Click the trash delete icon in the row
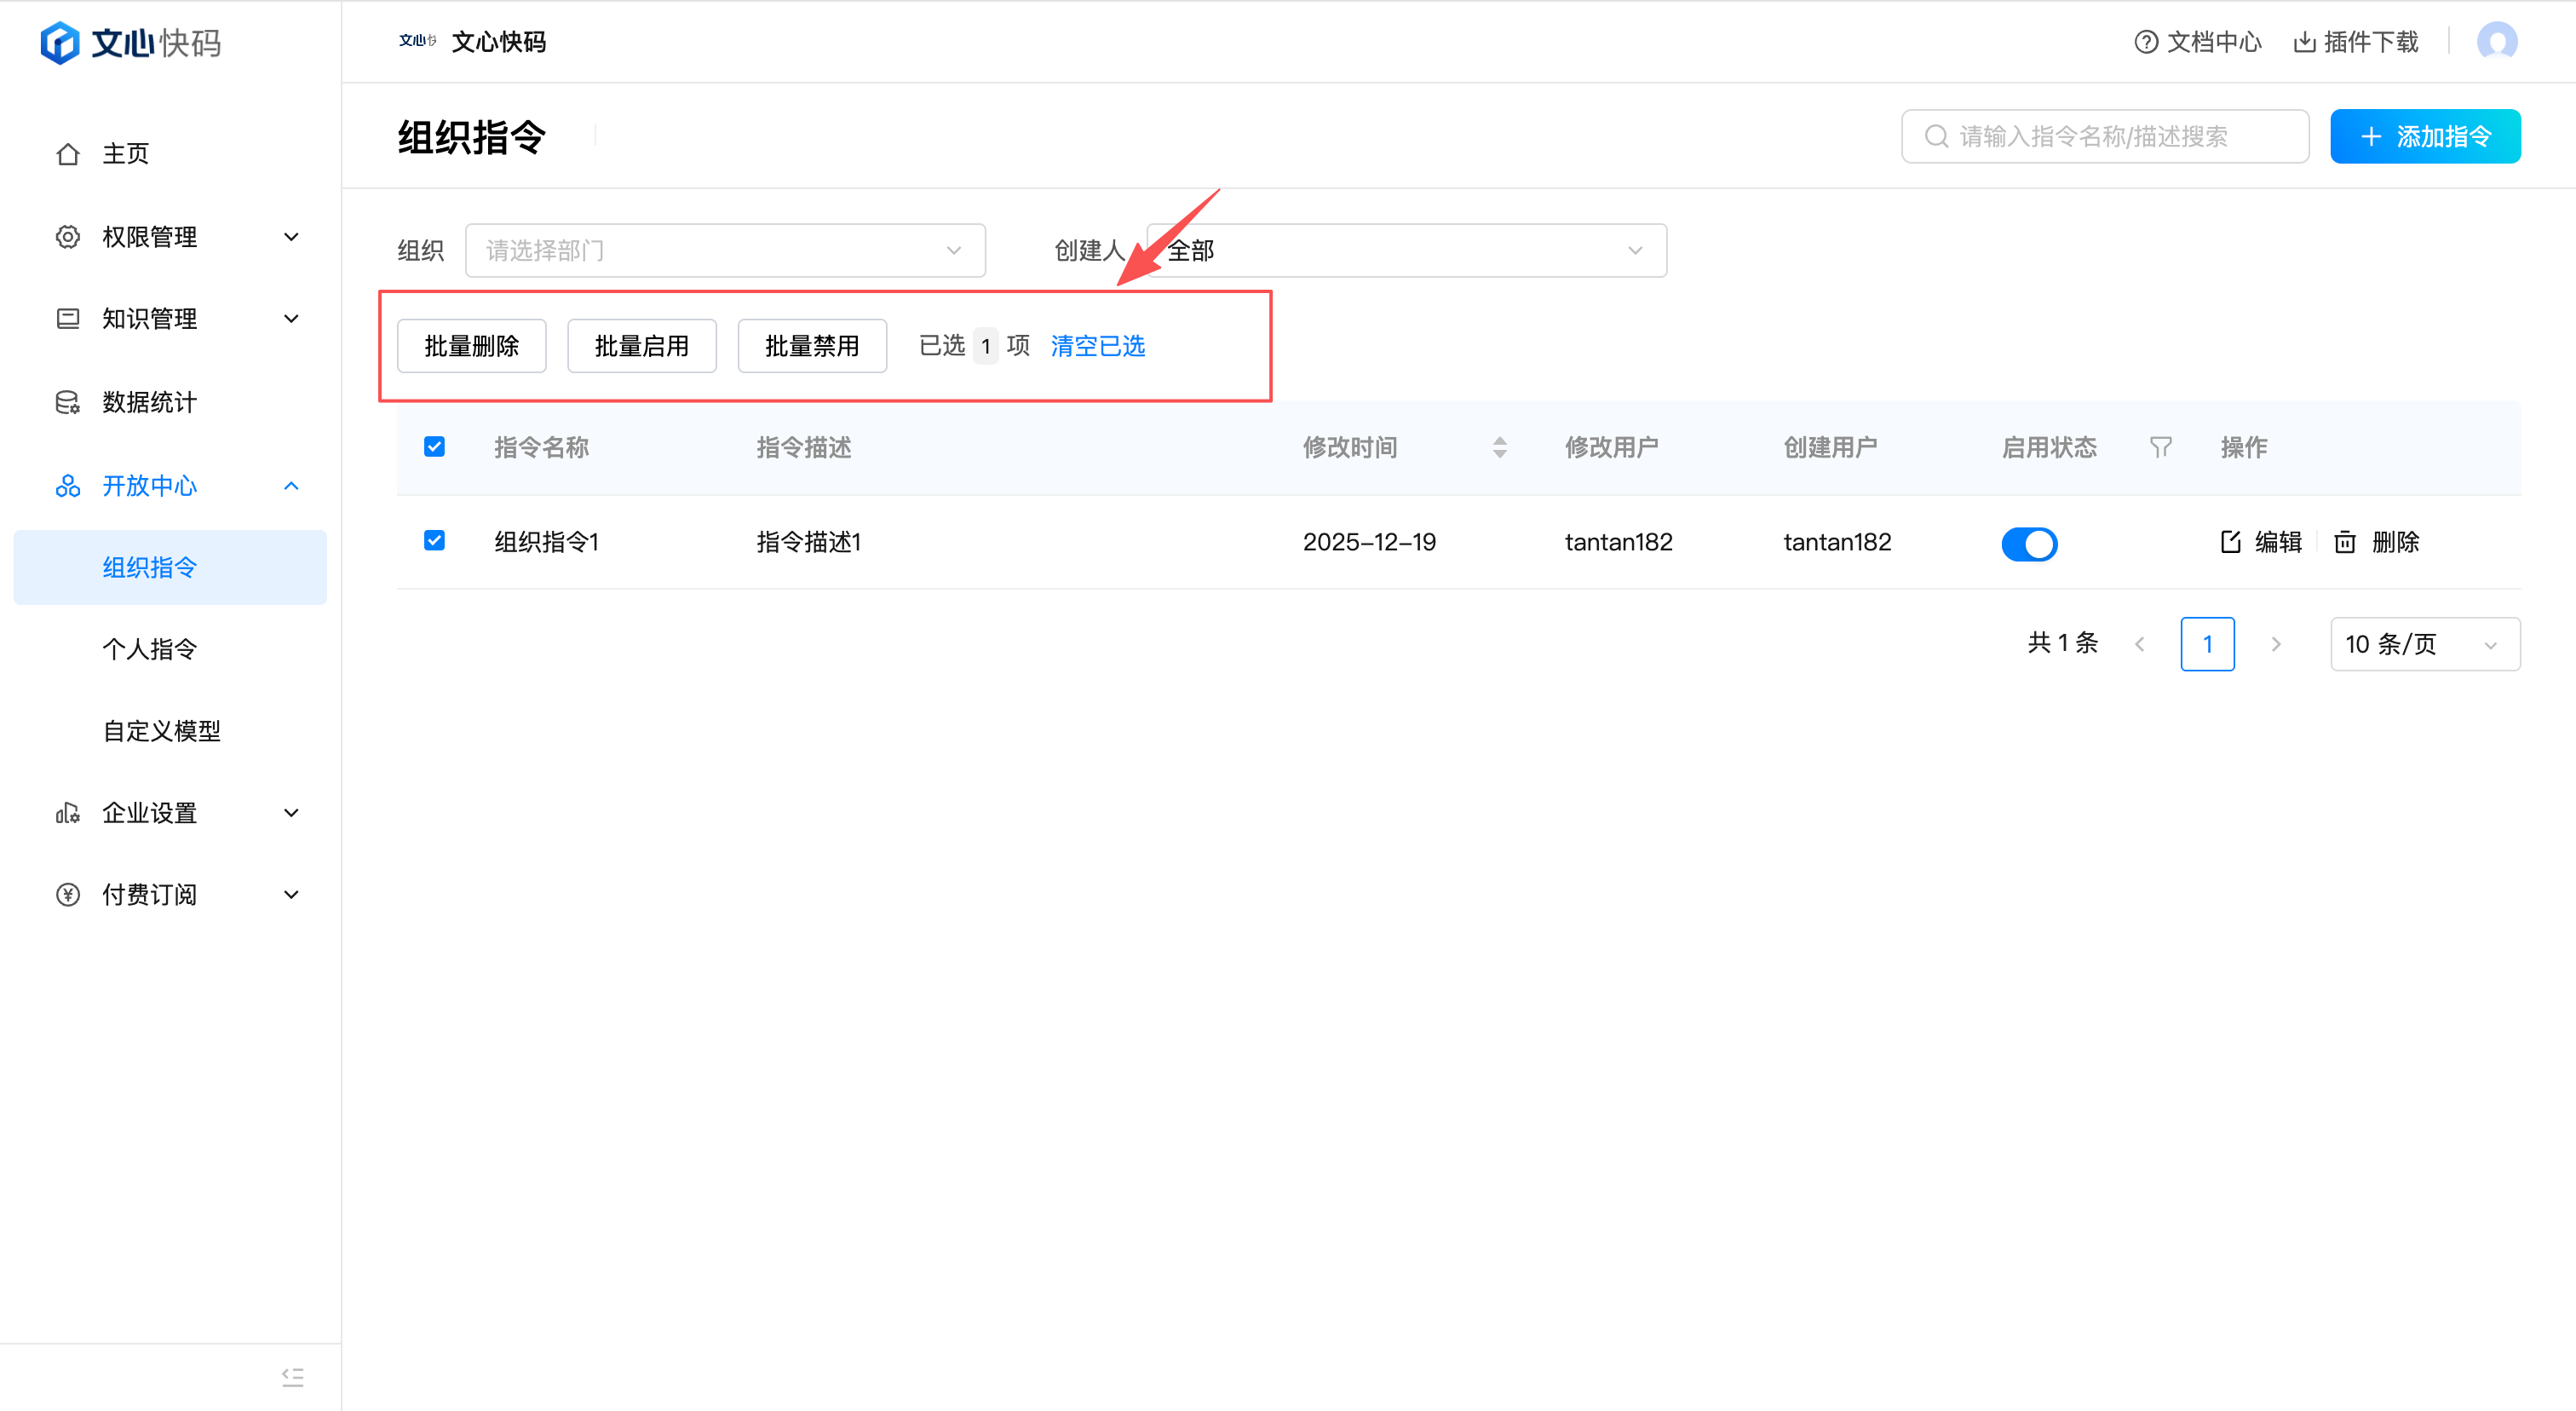Screen dimensions: 2576x1411 pyautogui.click(x=2345, y=542)
